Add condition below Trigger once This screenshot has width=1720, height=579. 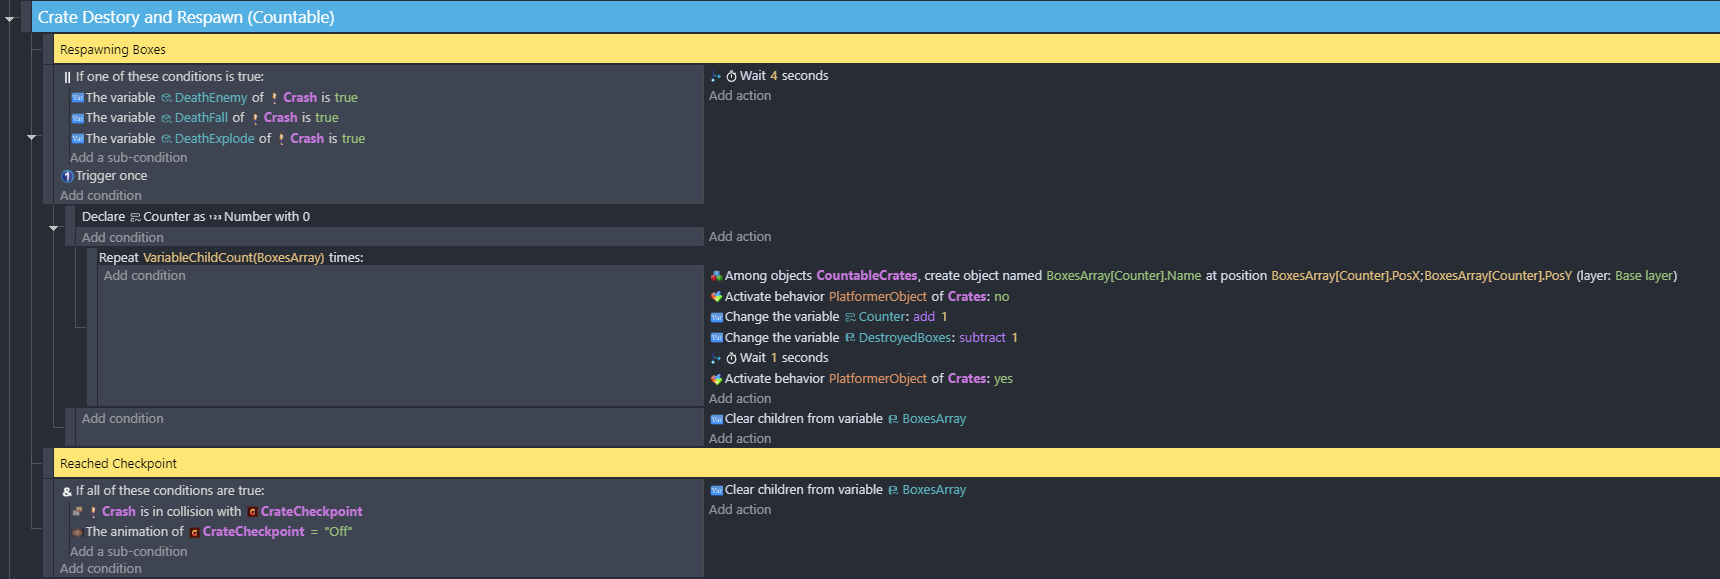pos(100,196)
